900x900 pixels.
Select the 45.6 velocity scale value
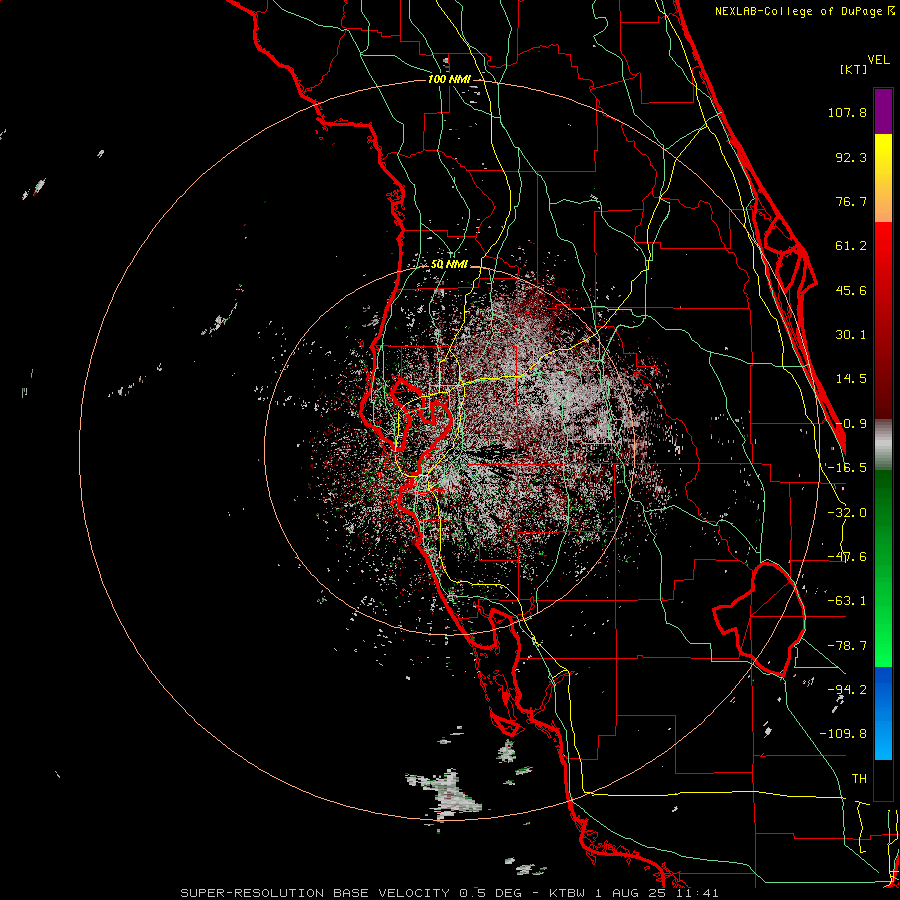pos(851,290)
